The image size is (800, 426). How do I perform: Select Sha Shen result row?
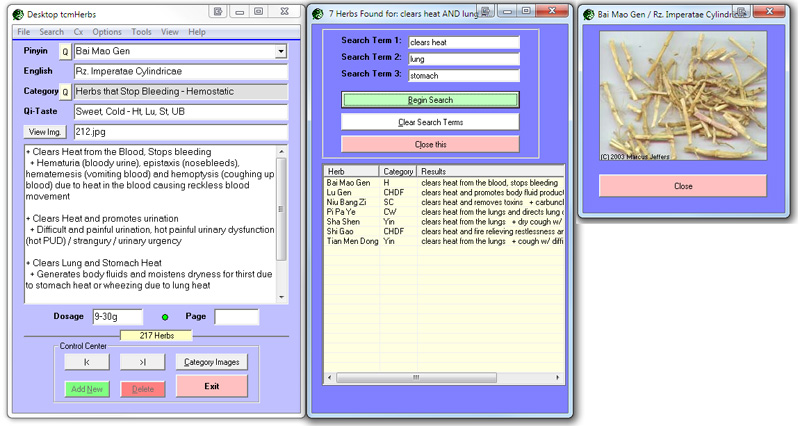(444, 221)
